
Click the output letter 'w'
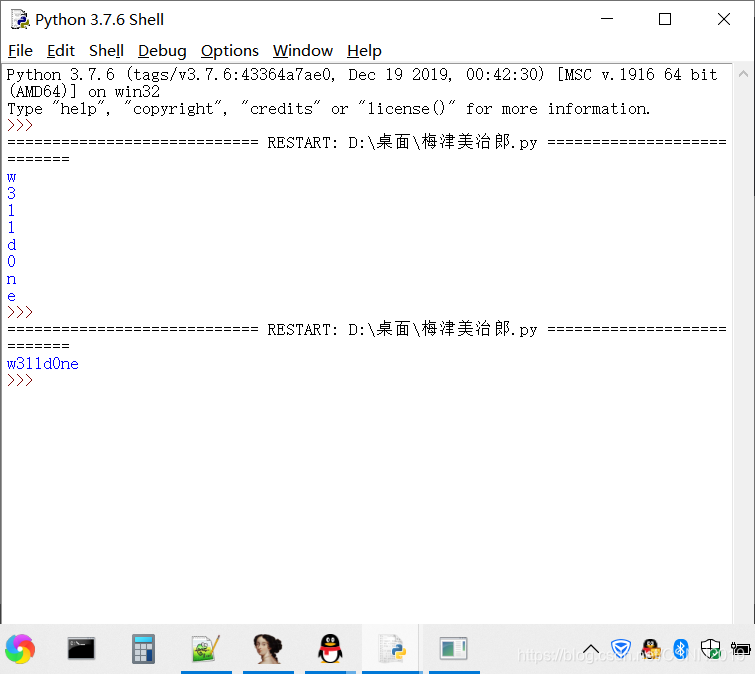coord(12,177)
